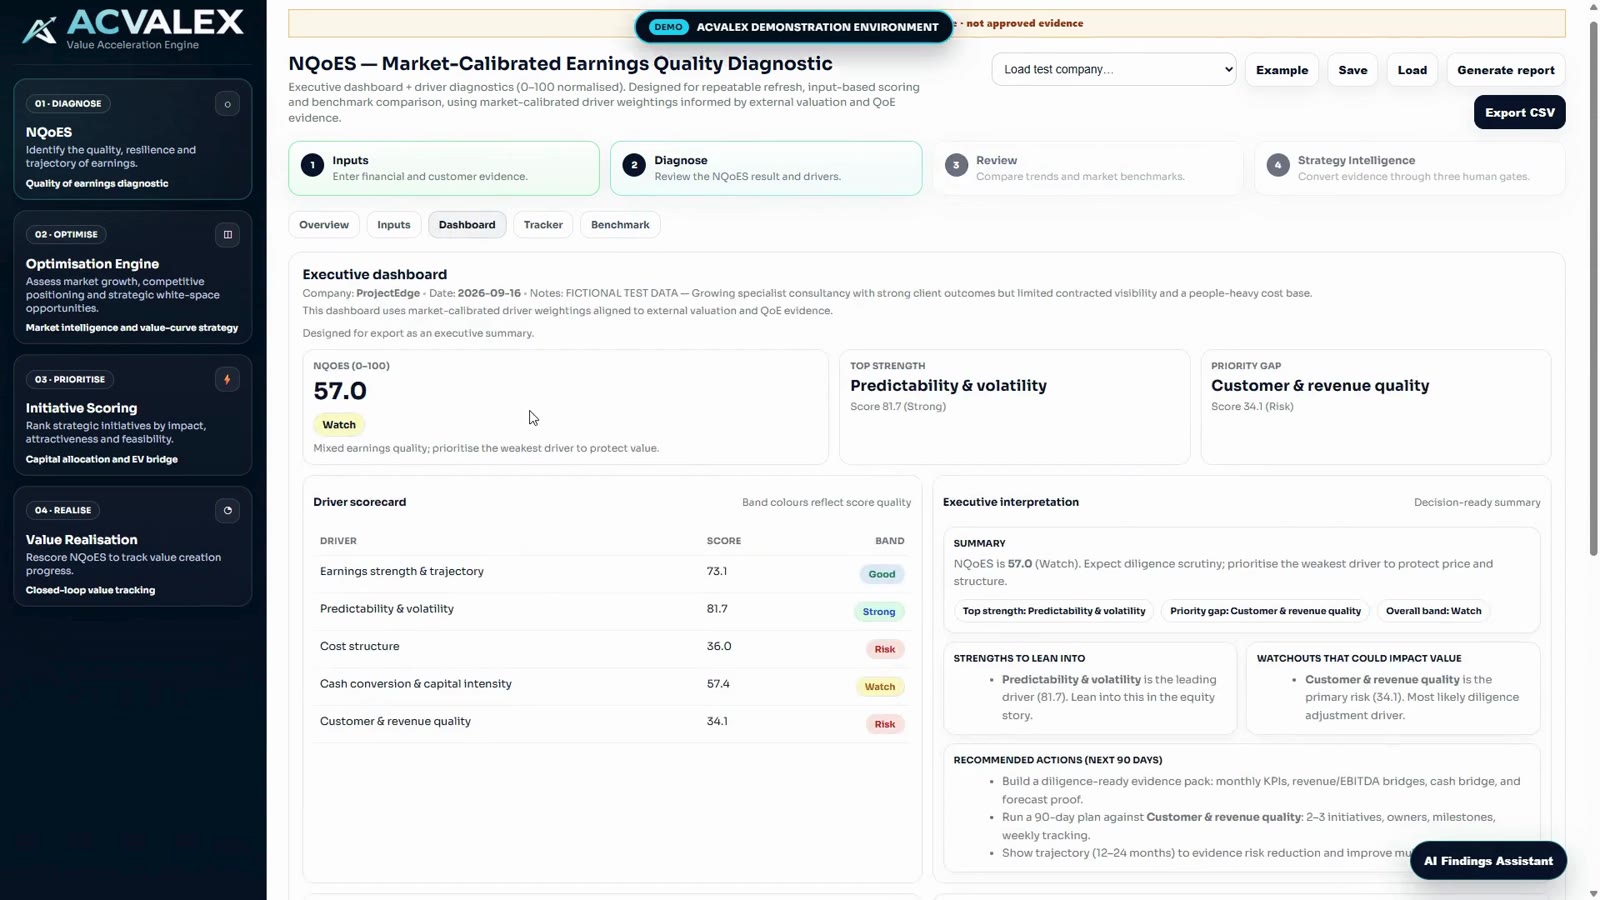1600x900 pixels.
Task: Click the Watch badge under NQoES score
Action: (x=339, y=425)
